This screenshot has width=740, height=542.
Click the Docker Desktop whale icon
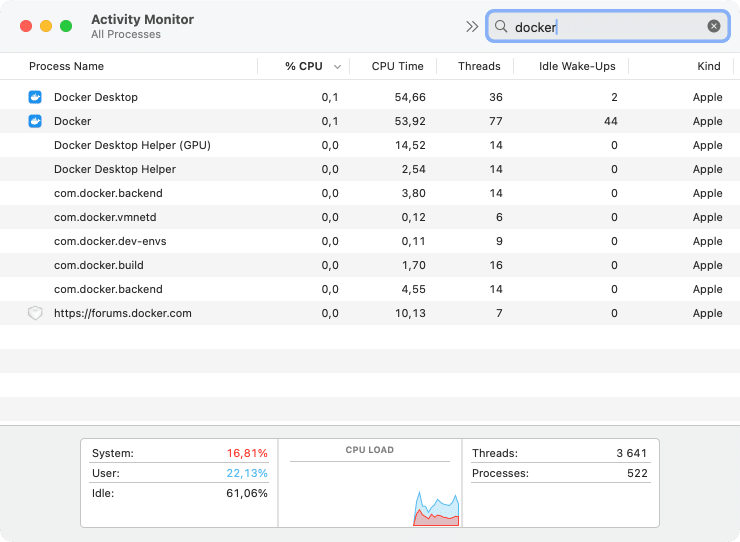coord(35,97)
